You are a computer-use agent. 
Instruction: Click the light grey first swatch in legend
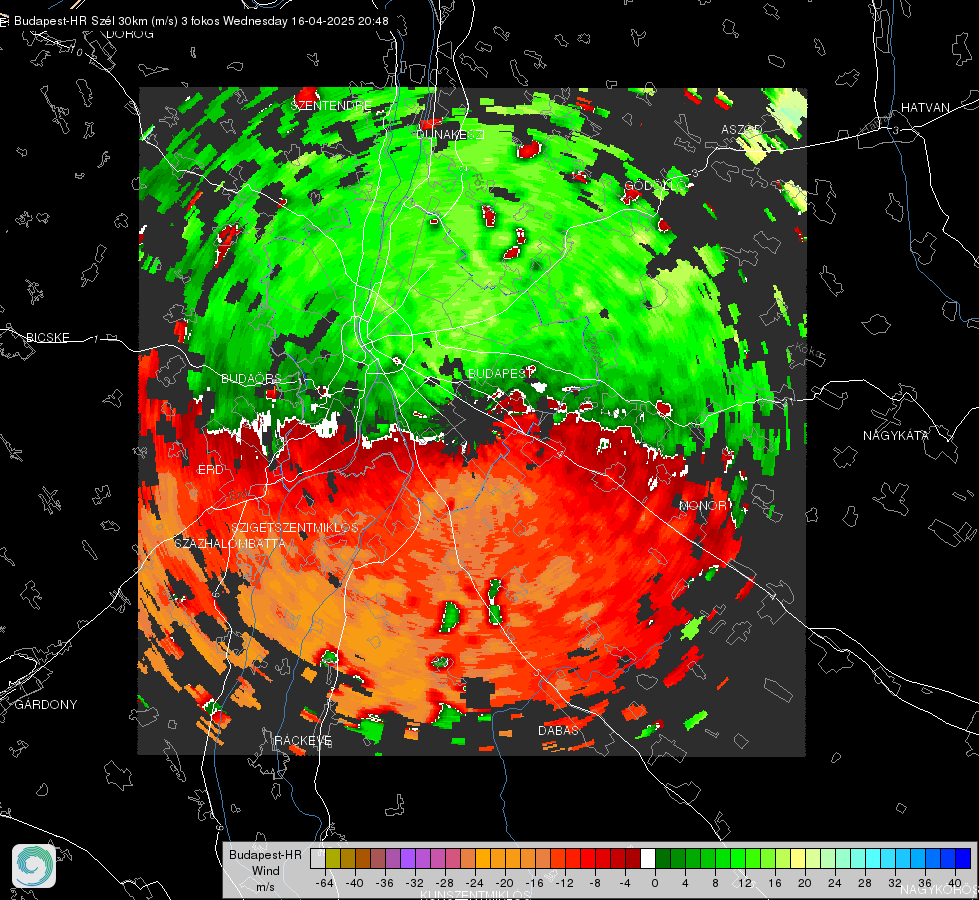[318, 859]
